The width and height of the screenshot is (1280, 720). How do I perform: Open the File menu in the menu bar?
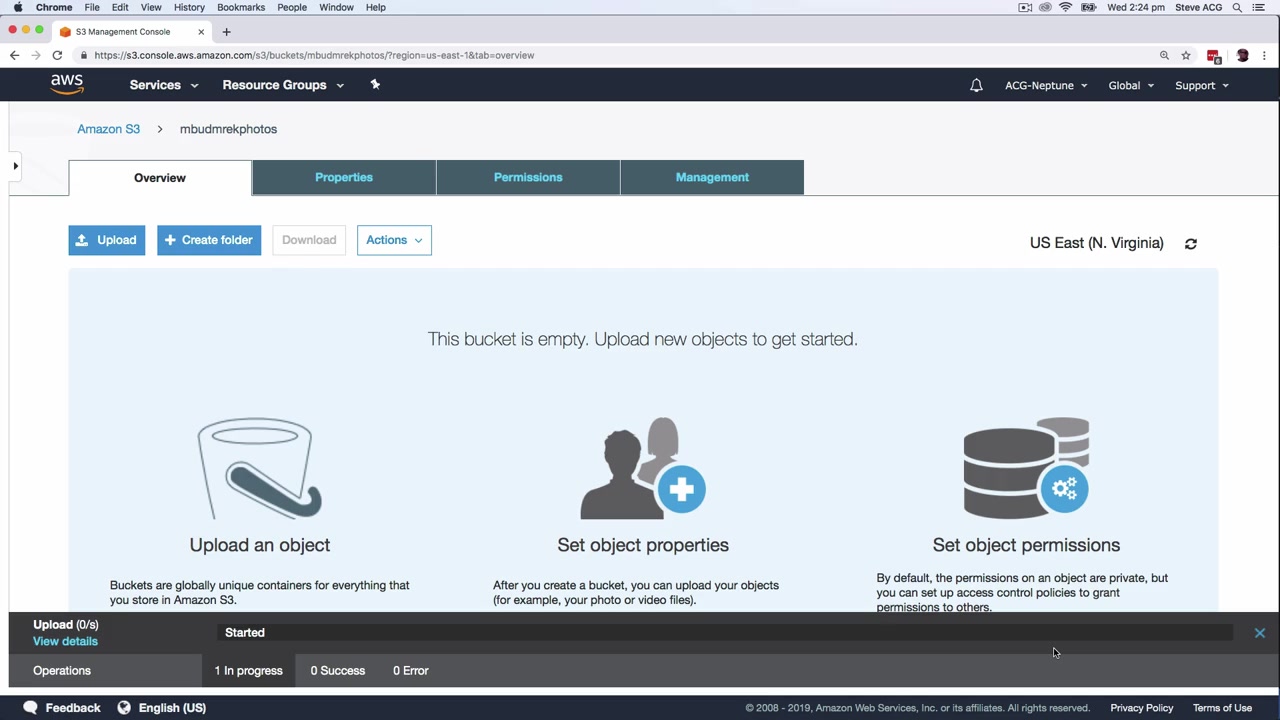(92, 7)
